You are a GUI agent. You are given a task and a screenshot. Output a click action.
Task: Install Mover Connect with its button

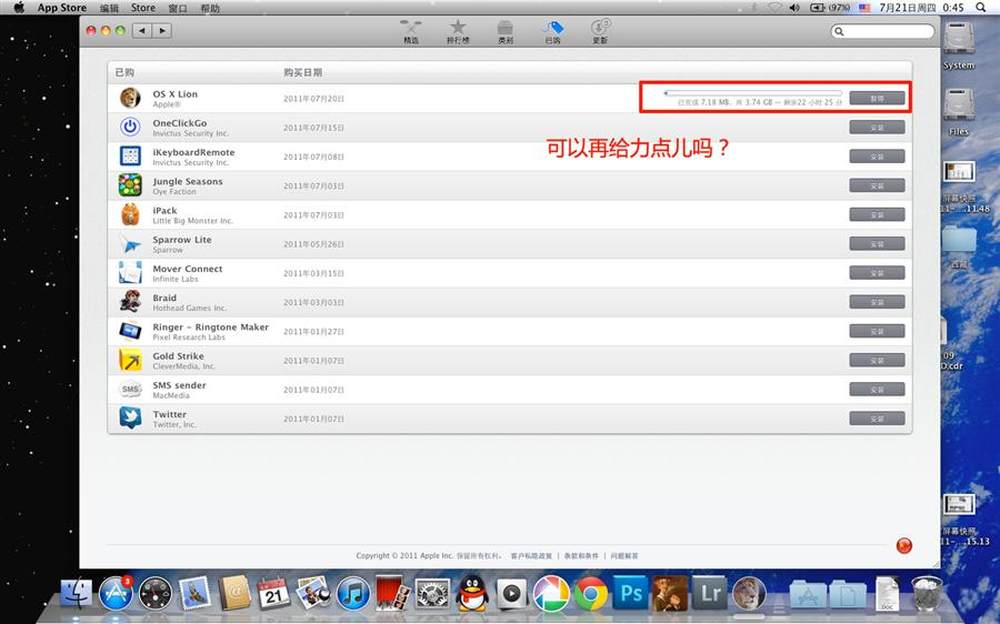(x=877, y=273)
